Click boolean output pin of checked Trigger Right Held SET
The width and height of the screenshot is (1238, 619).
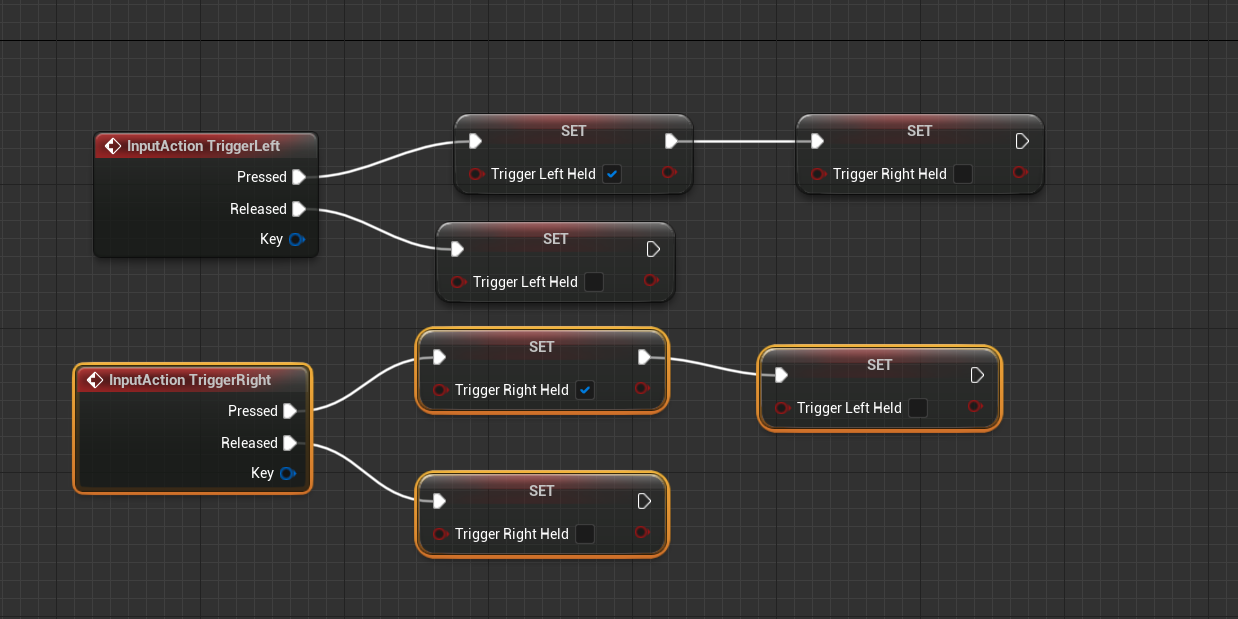(643, 388)
